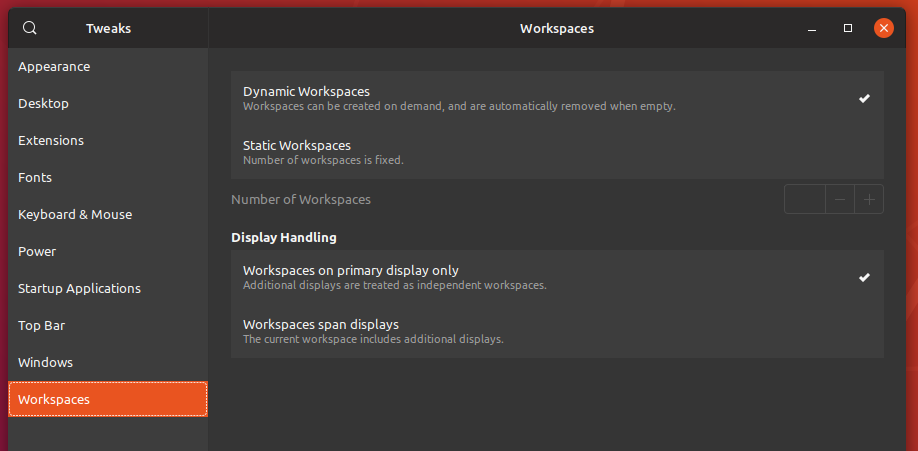918x451 pixels.
Task: Increase number of workspaces with plus
Action: (x=869, y=199)
